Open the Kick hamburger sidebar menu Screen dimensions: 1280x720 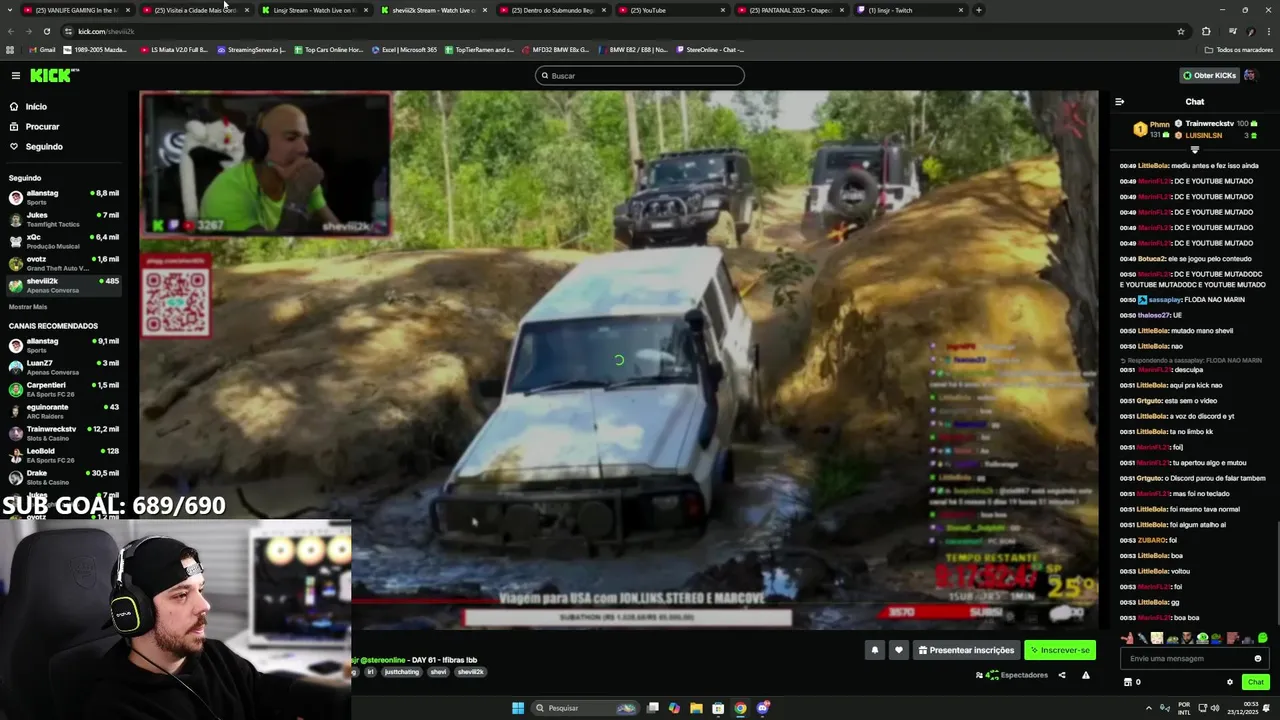coord(16,75)
